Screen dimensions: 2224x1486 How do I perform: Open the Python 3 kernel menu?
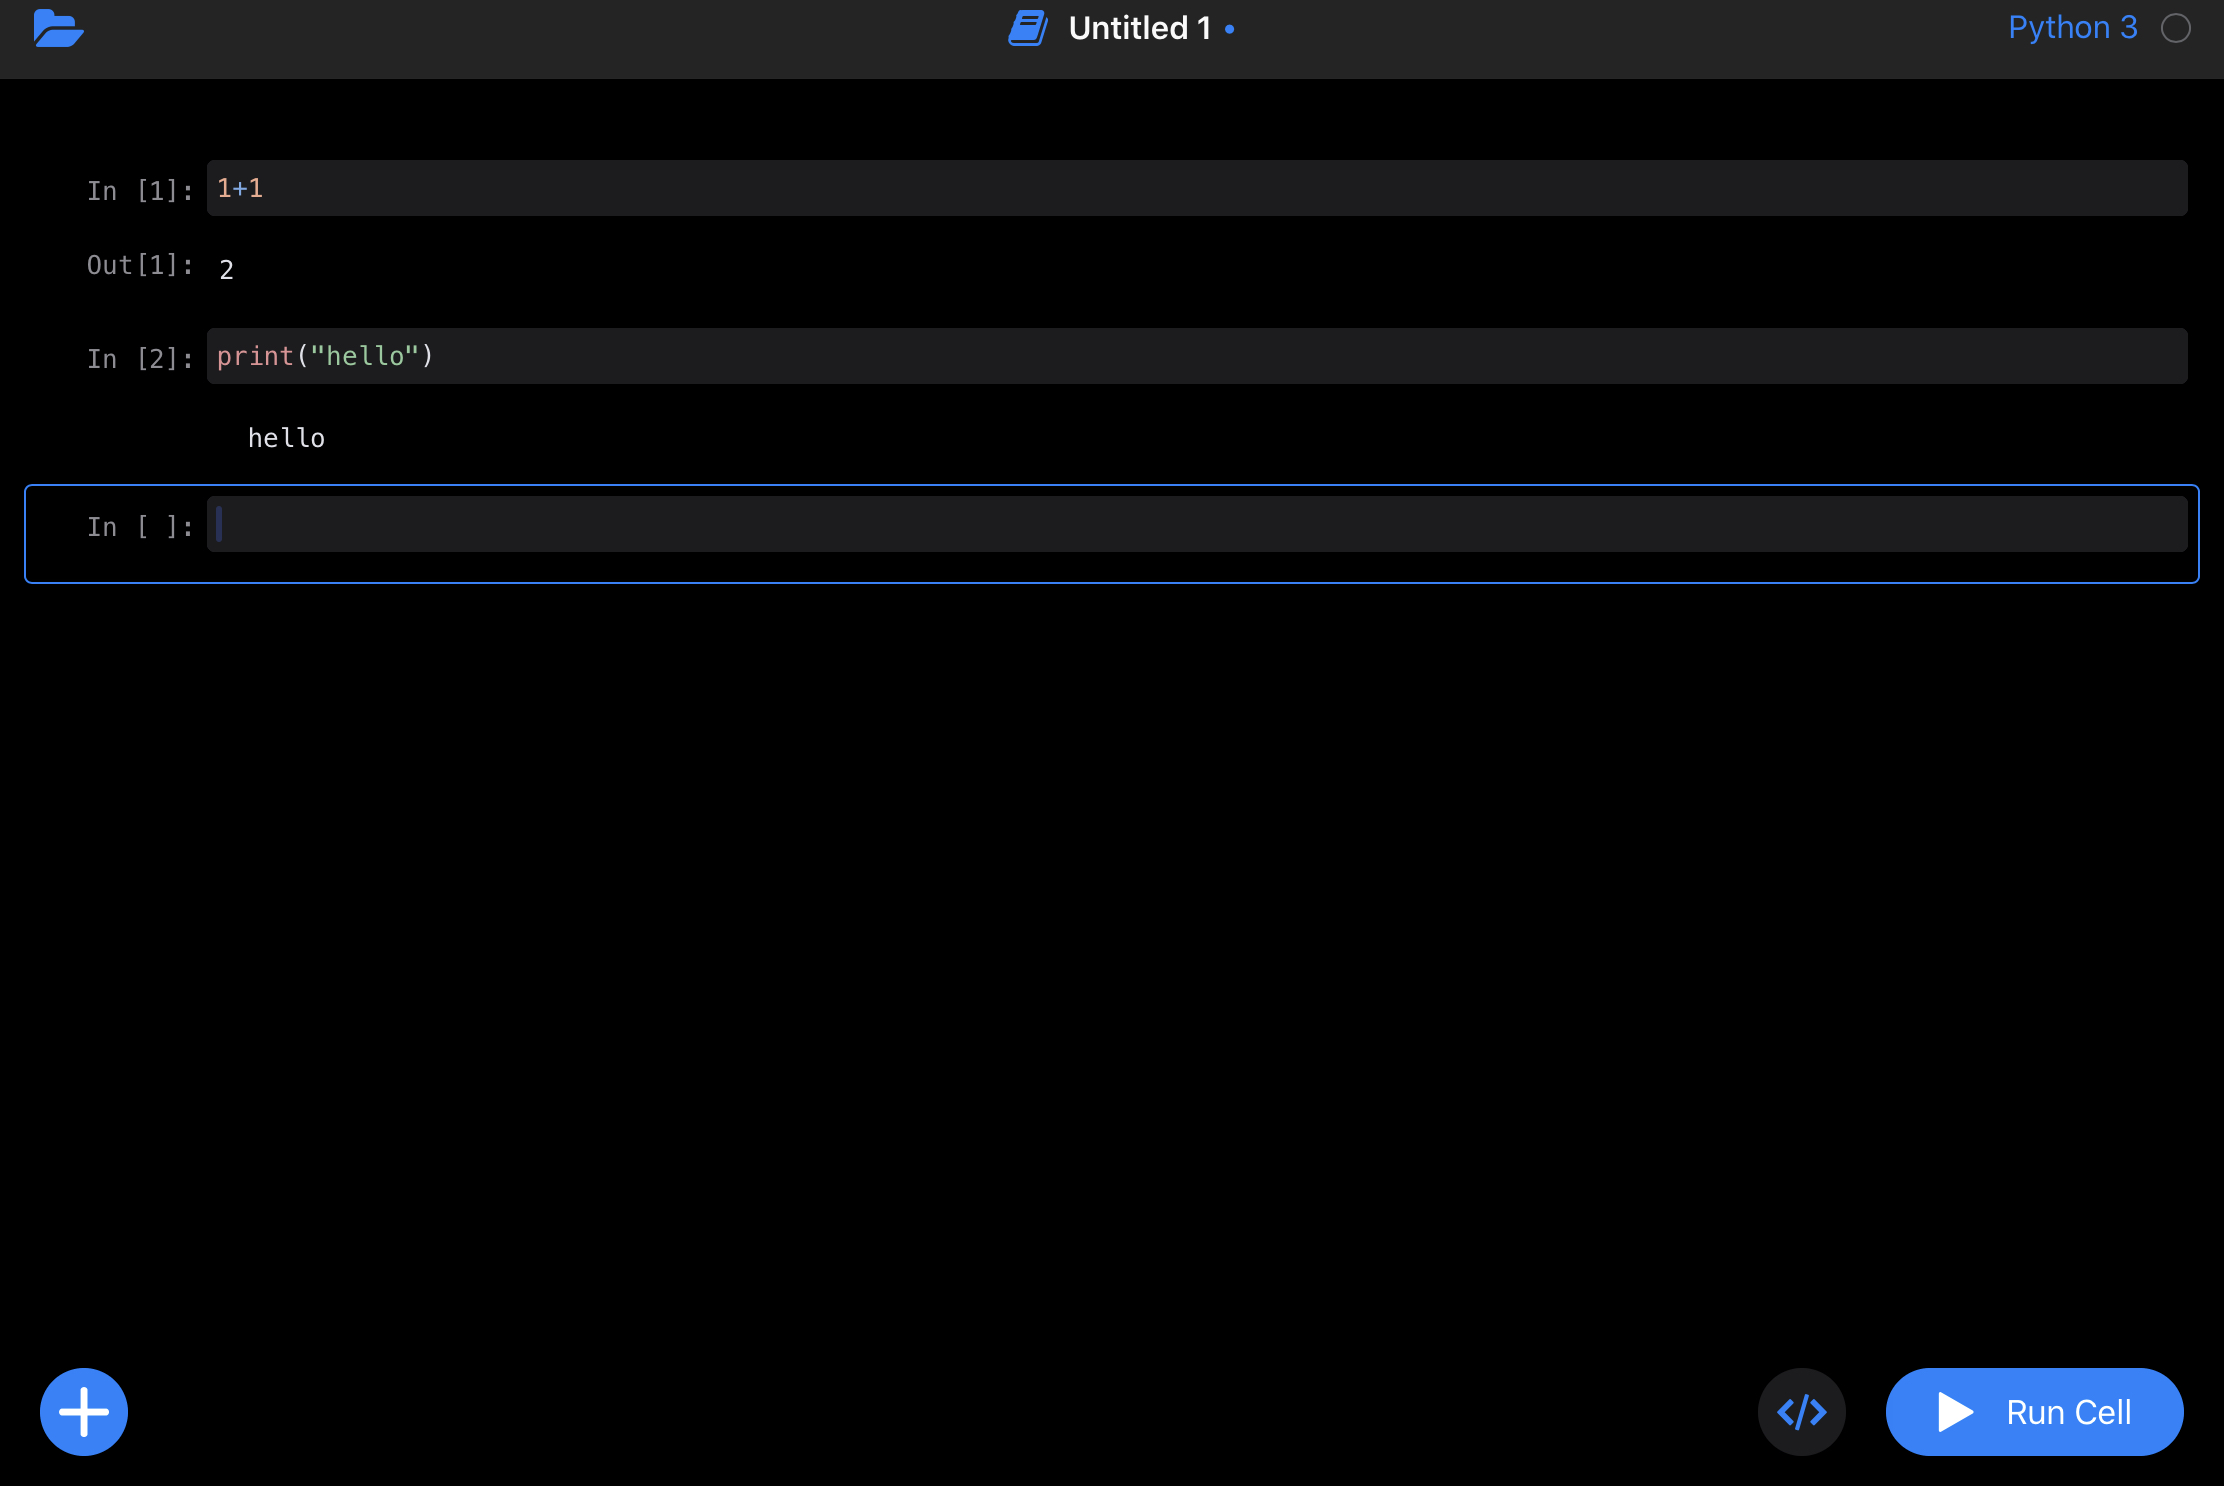pyautogui.click(x=2072, y=28)
